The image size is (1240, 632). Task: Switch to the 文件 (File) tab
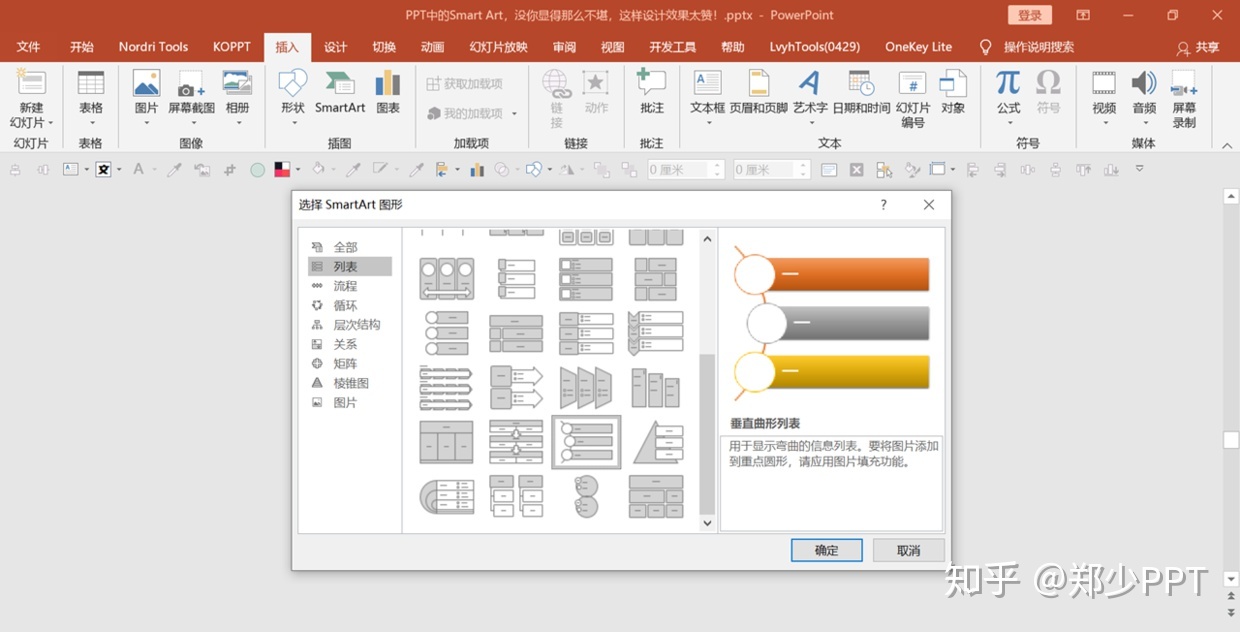click(x=28, y=47)
